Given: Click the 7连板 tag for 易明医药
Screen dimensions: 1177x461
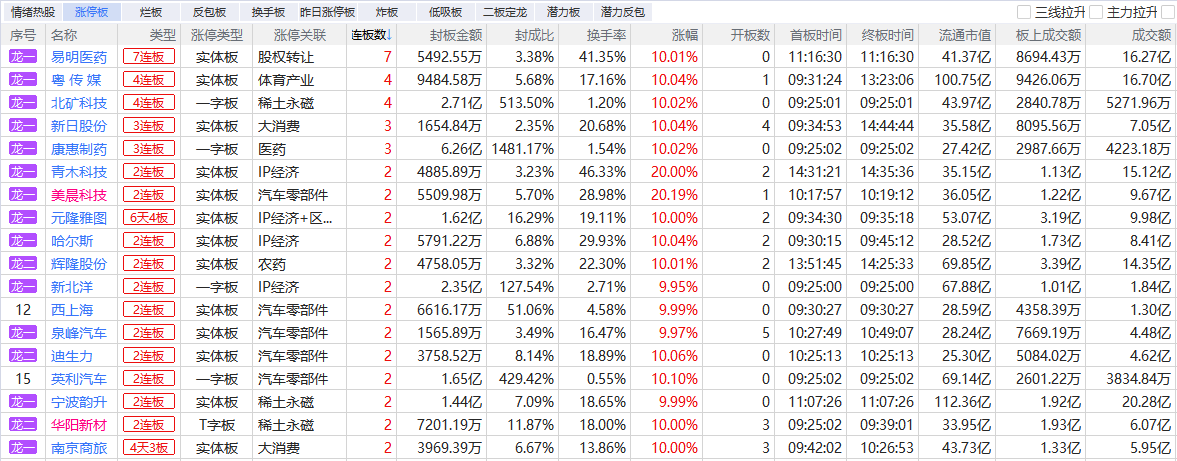Looking at the screenshot, I should tap(149, 57).
